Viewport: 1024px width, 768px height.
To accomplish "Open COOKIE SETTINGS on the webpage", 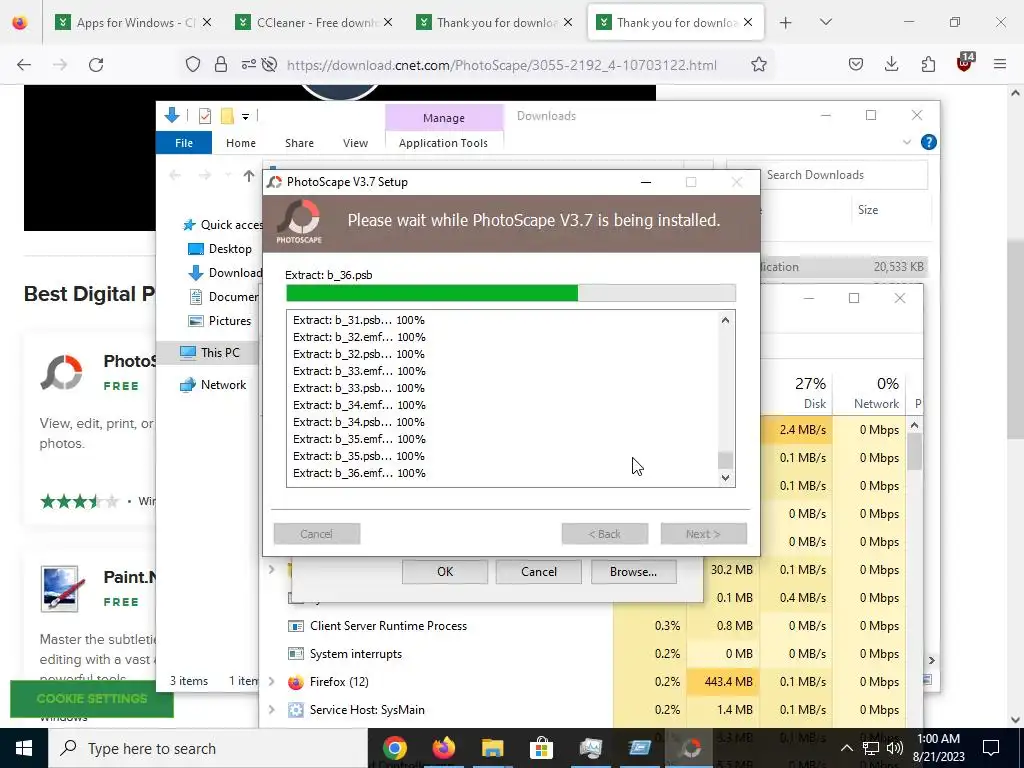I will [92, 698].
